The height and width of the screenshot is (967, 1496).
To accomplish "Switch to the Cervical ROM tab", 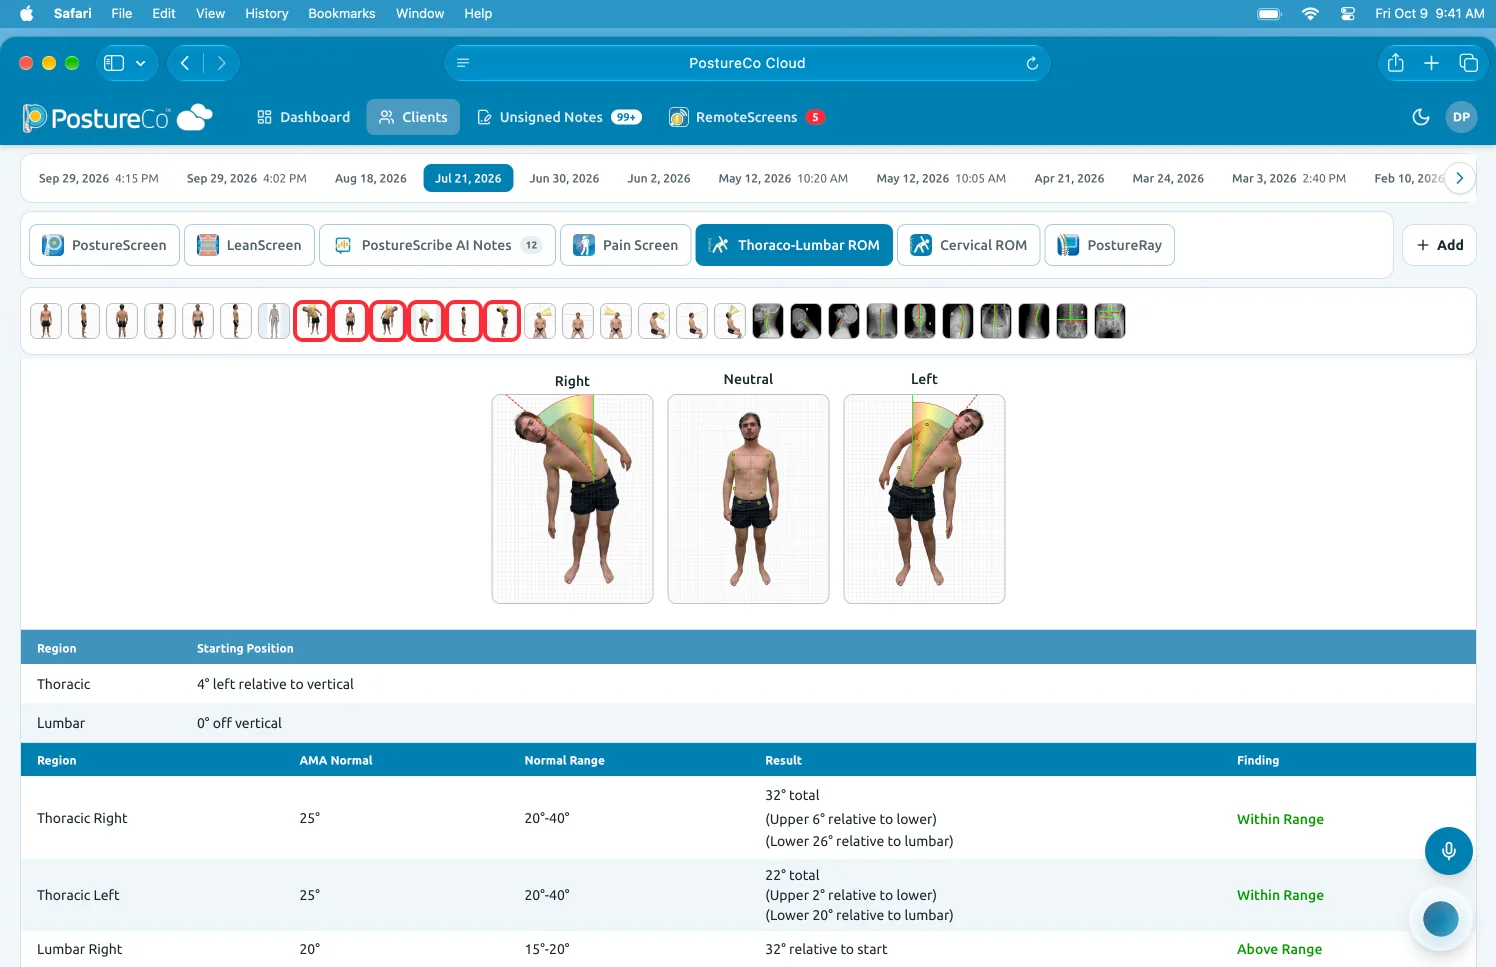I will click(x=969, y=245).
